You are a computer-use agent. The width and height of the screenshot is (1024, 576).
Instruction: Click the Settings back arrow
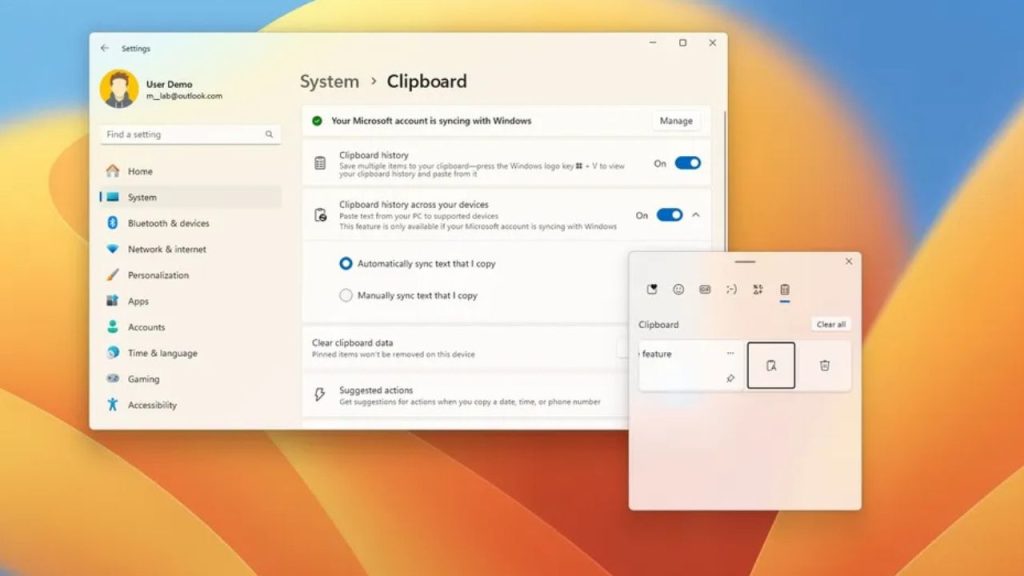105,48
